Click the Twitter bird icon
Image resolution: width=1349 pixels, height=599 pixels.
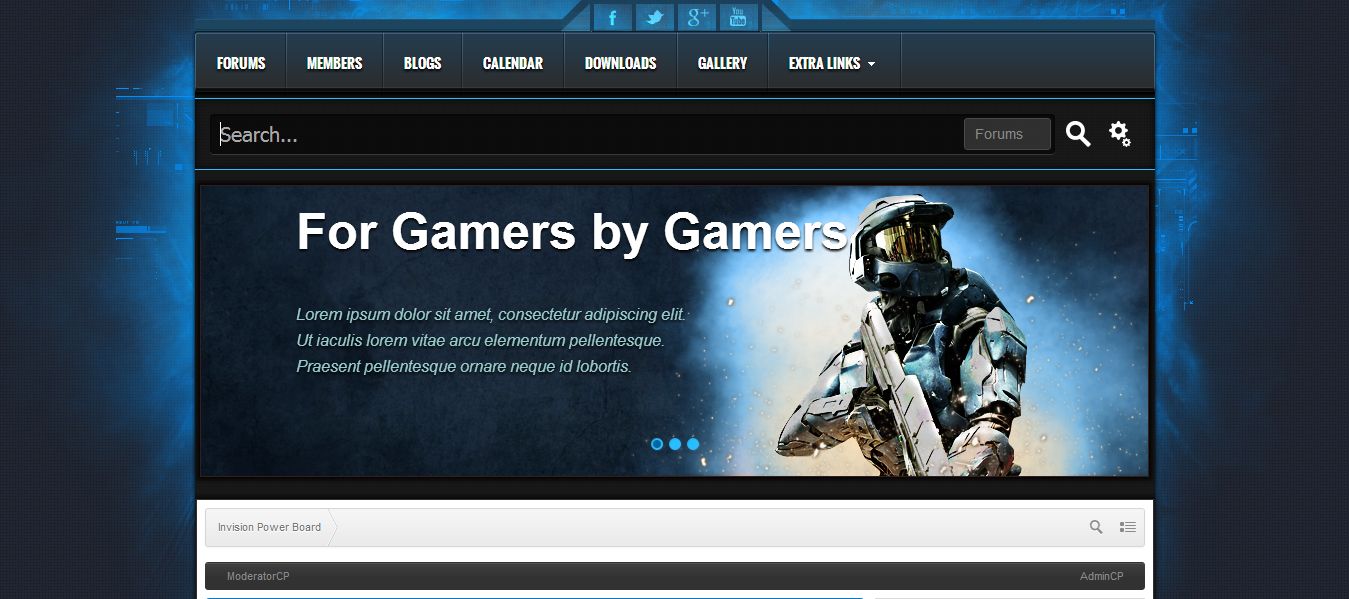tap(654, 18)
